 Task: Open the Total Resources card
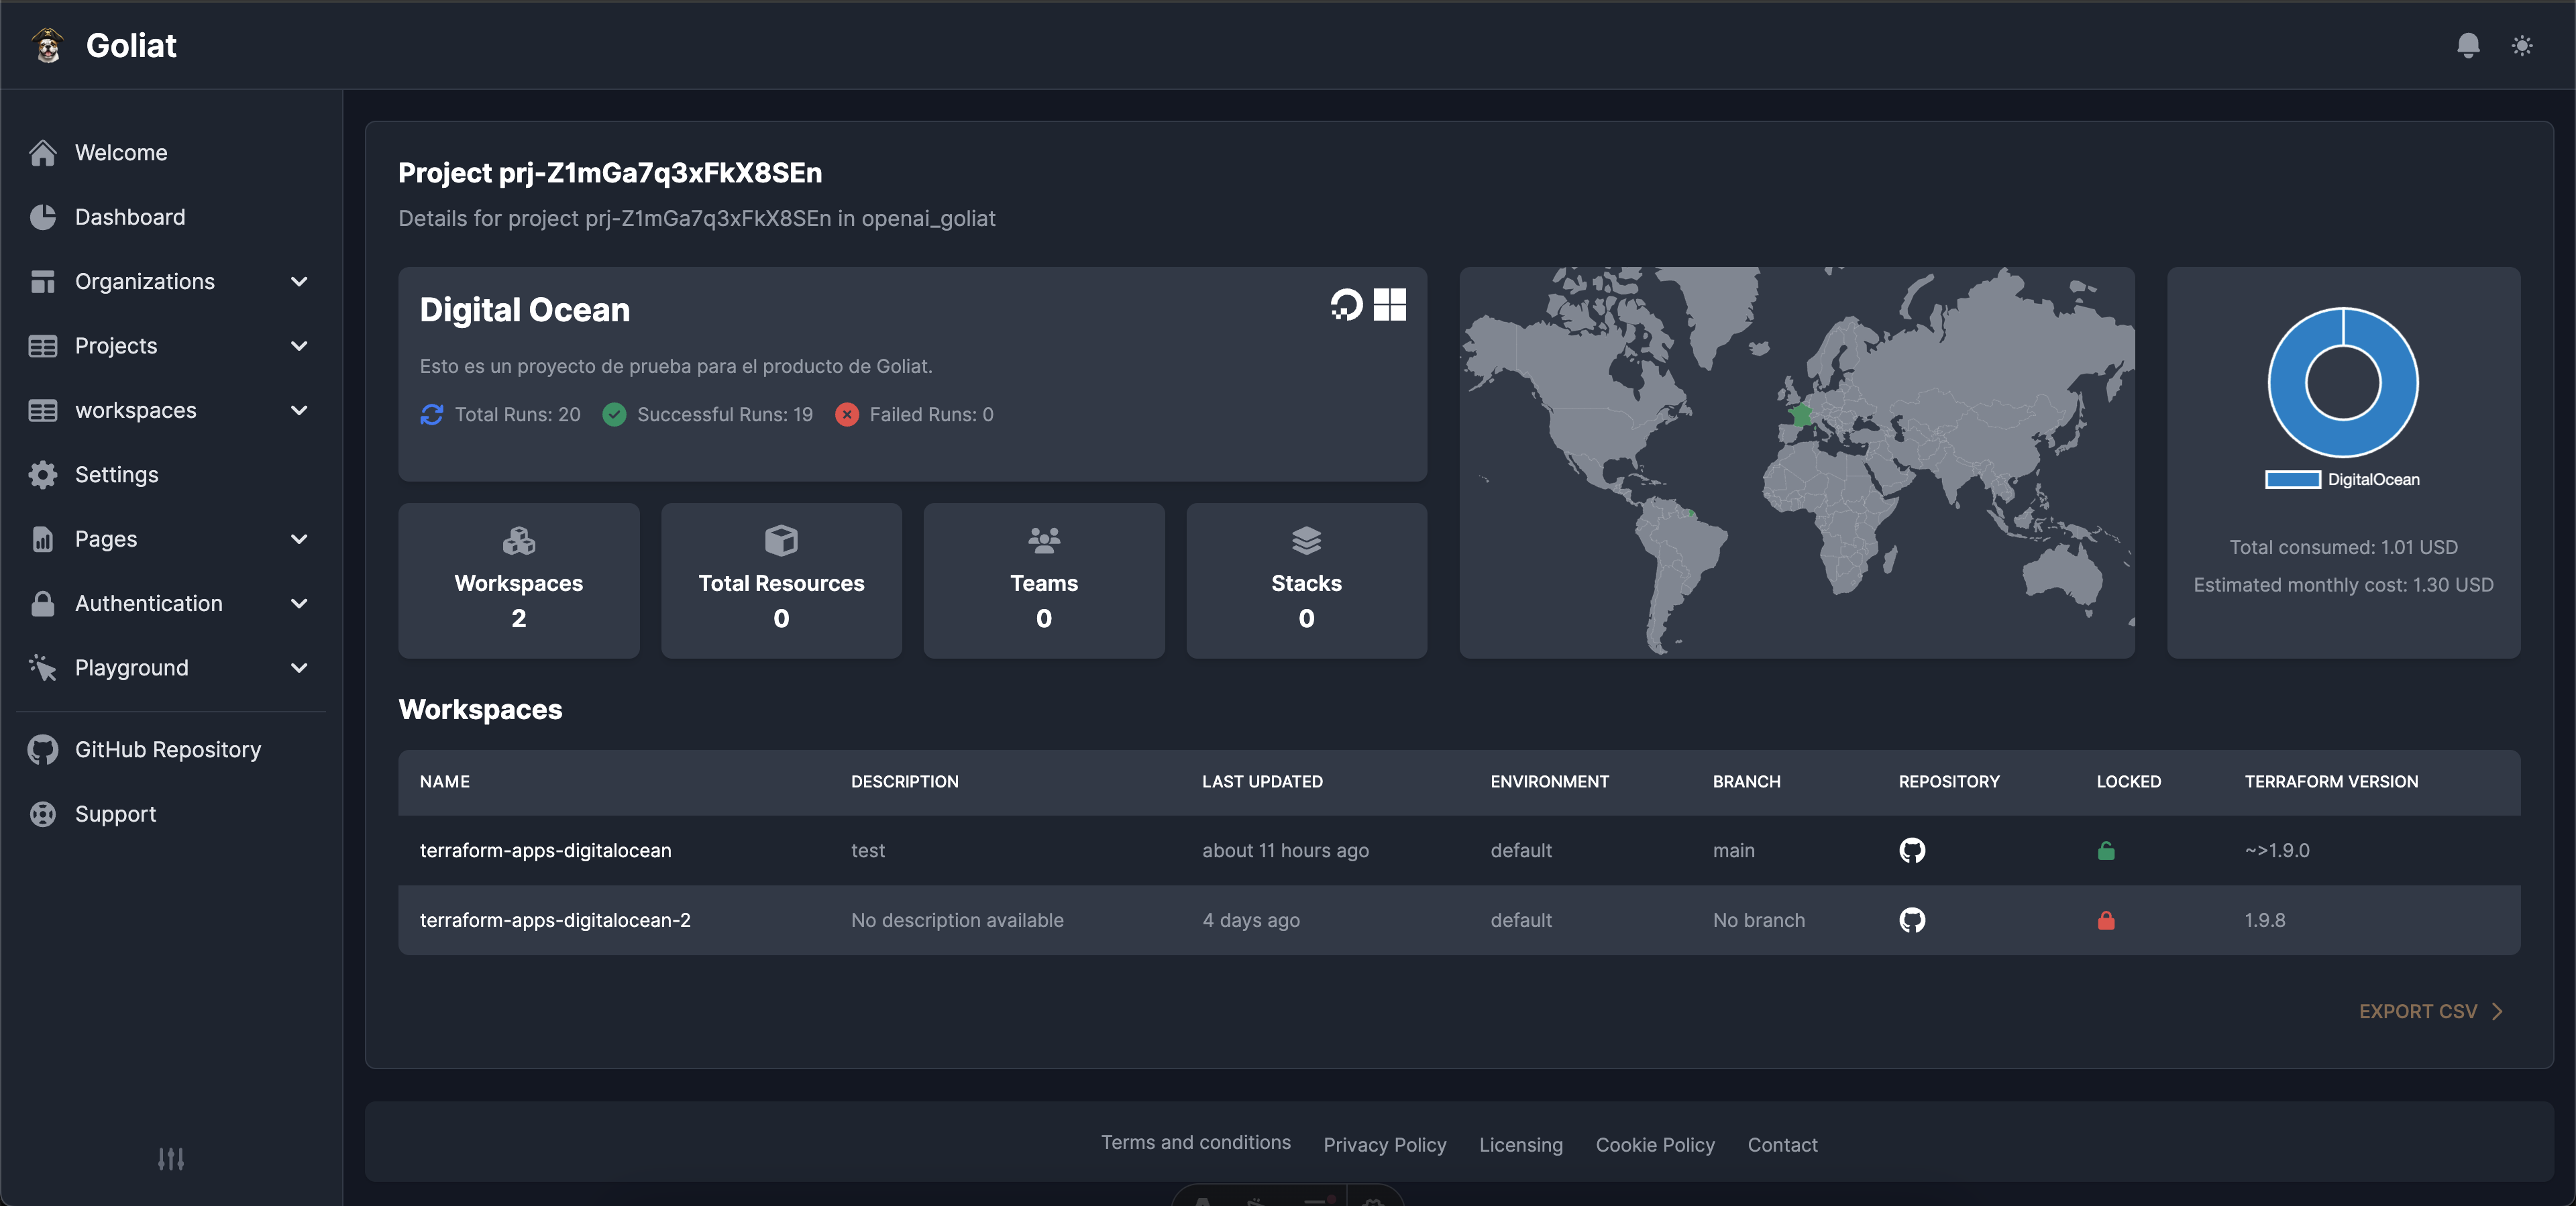[781, 580]
